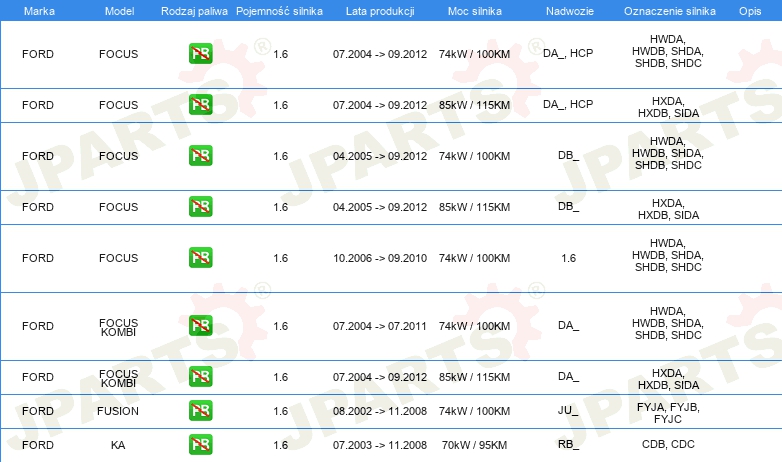
Task: Click the FYJA, FYJB, FYJC engine codes
Action: point(668,413)
